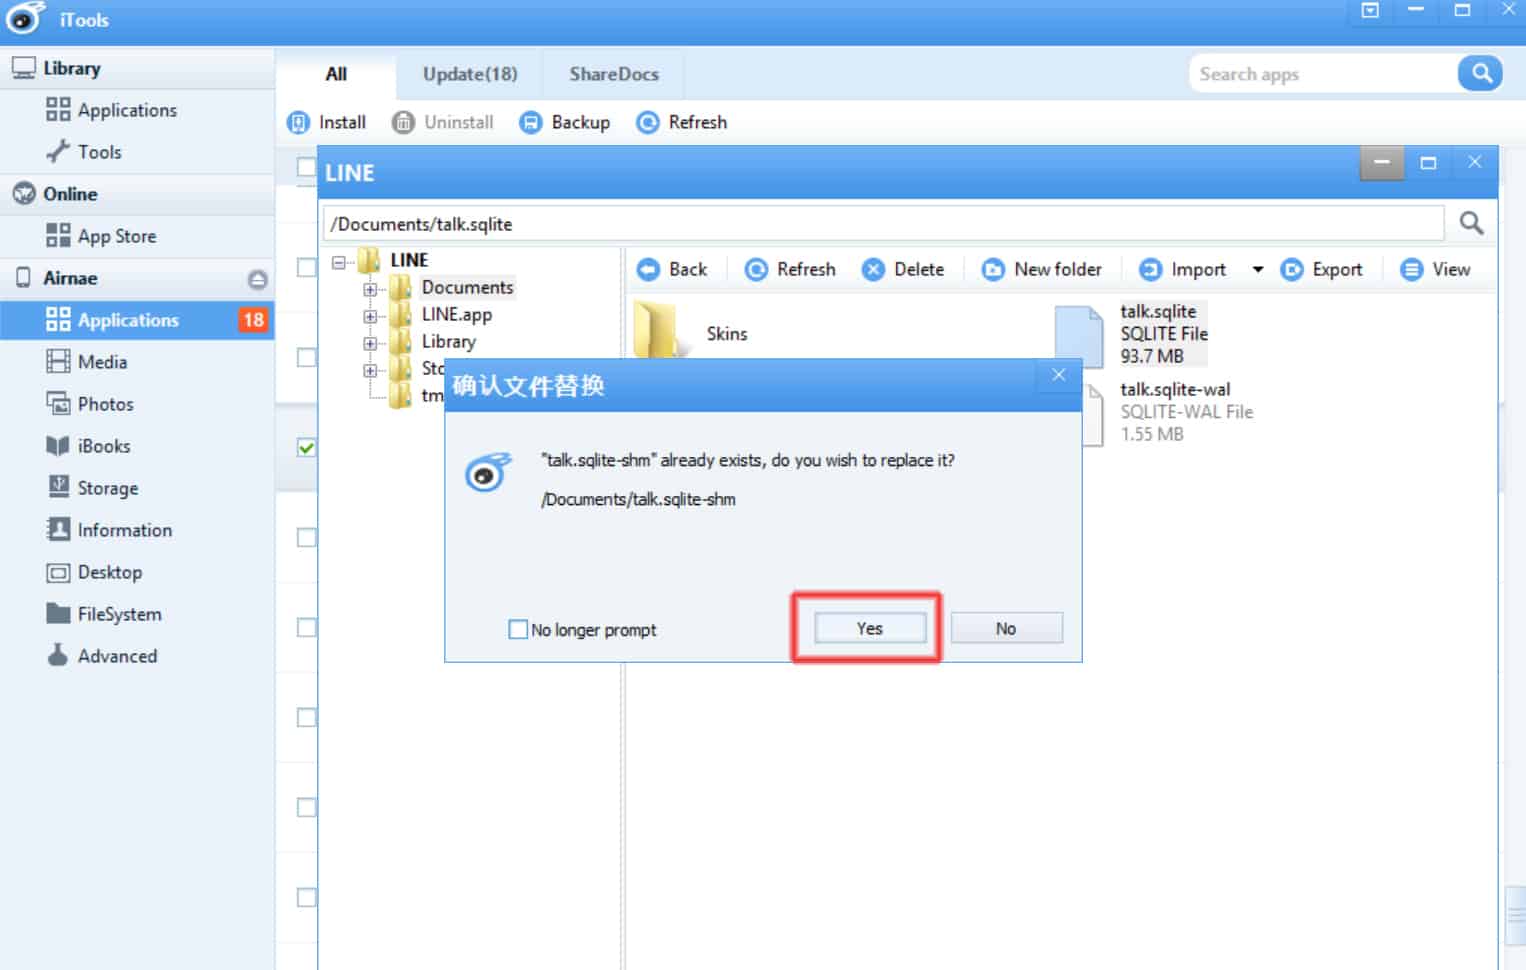The height and width of the screenshot is (970, 1526).
Task: Click the Delete icon in file toolbar
Action: [x=873, y=270]
